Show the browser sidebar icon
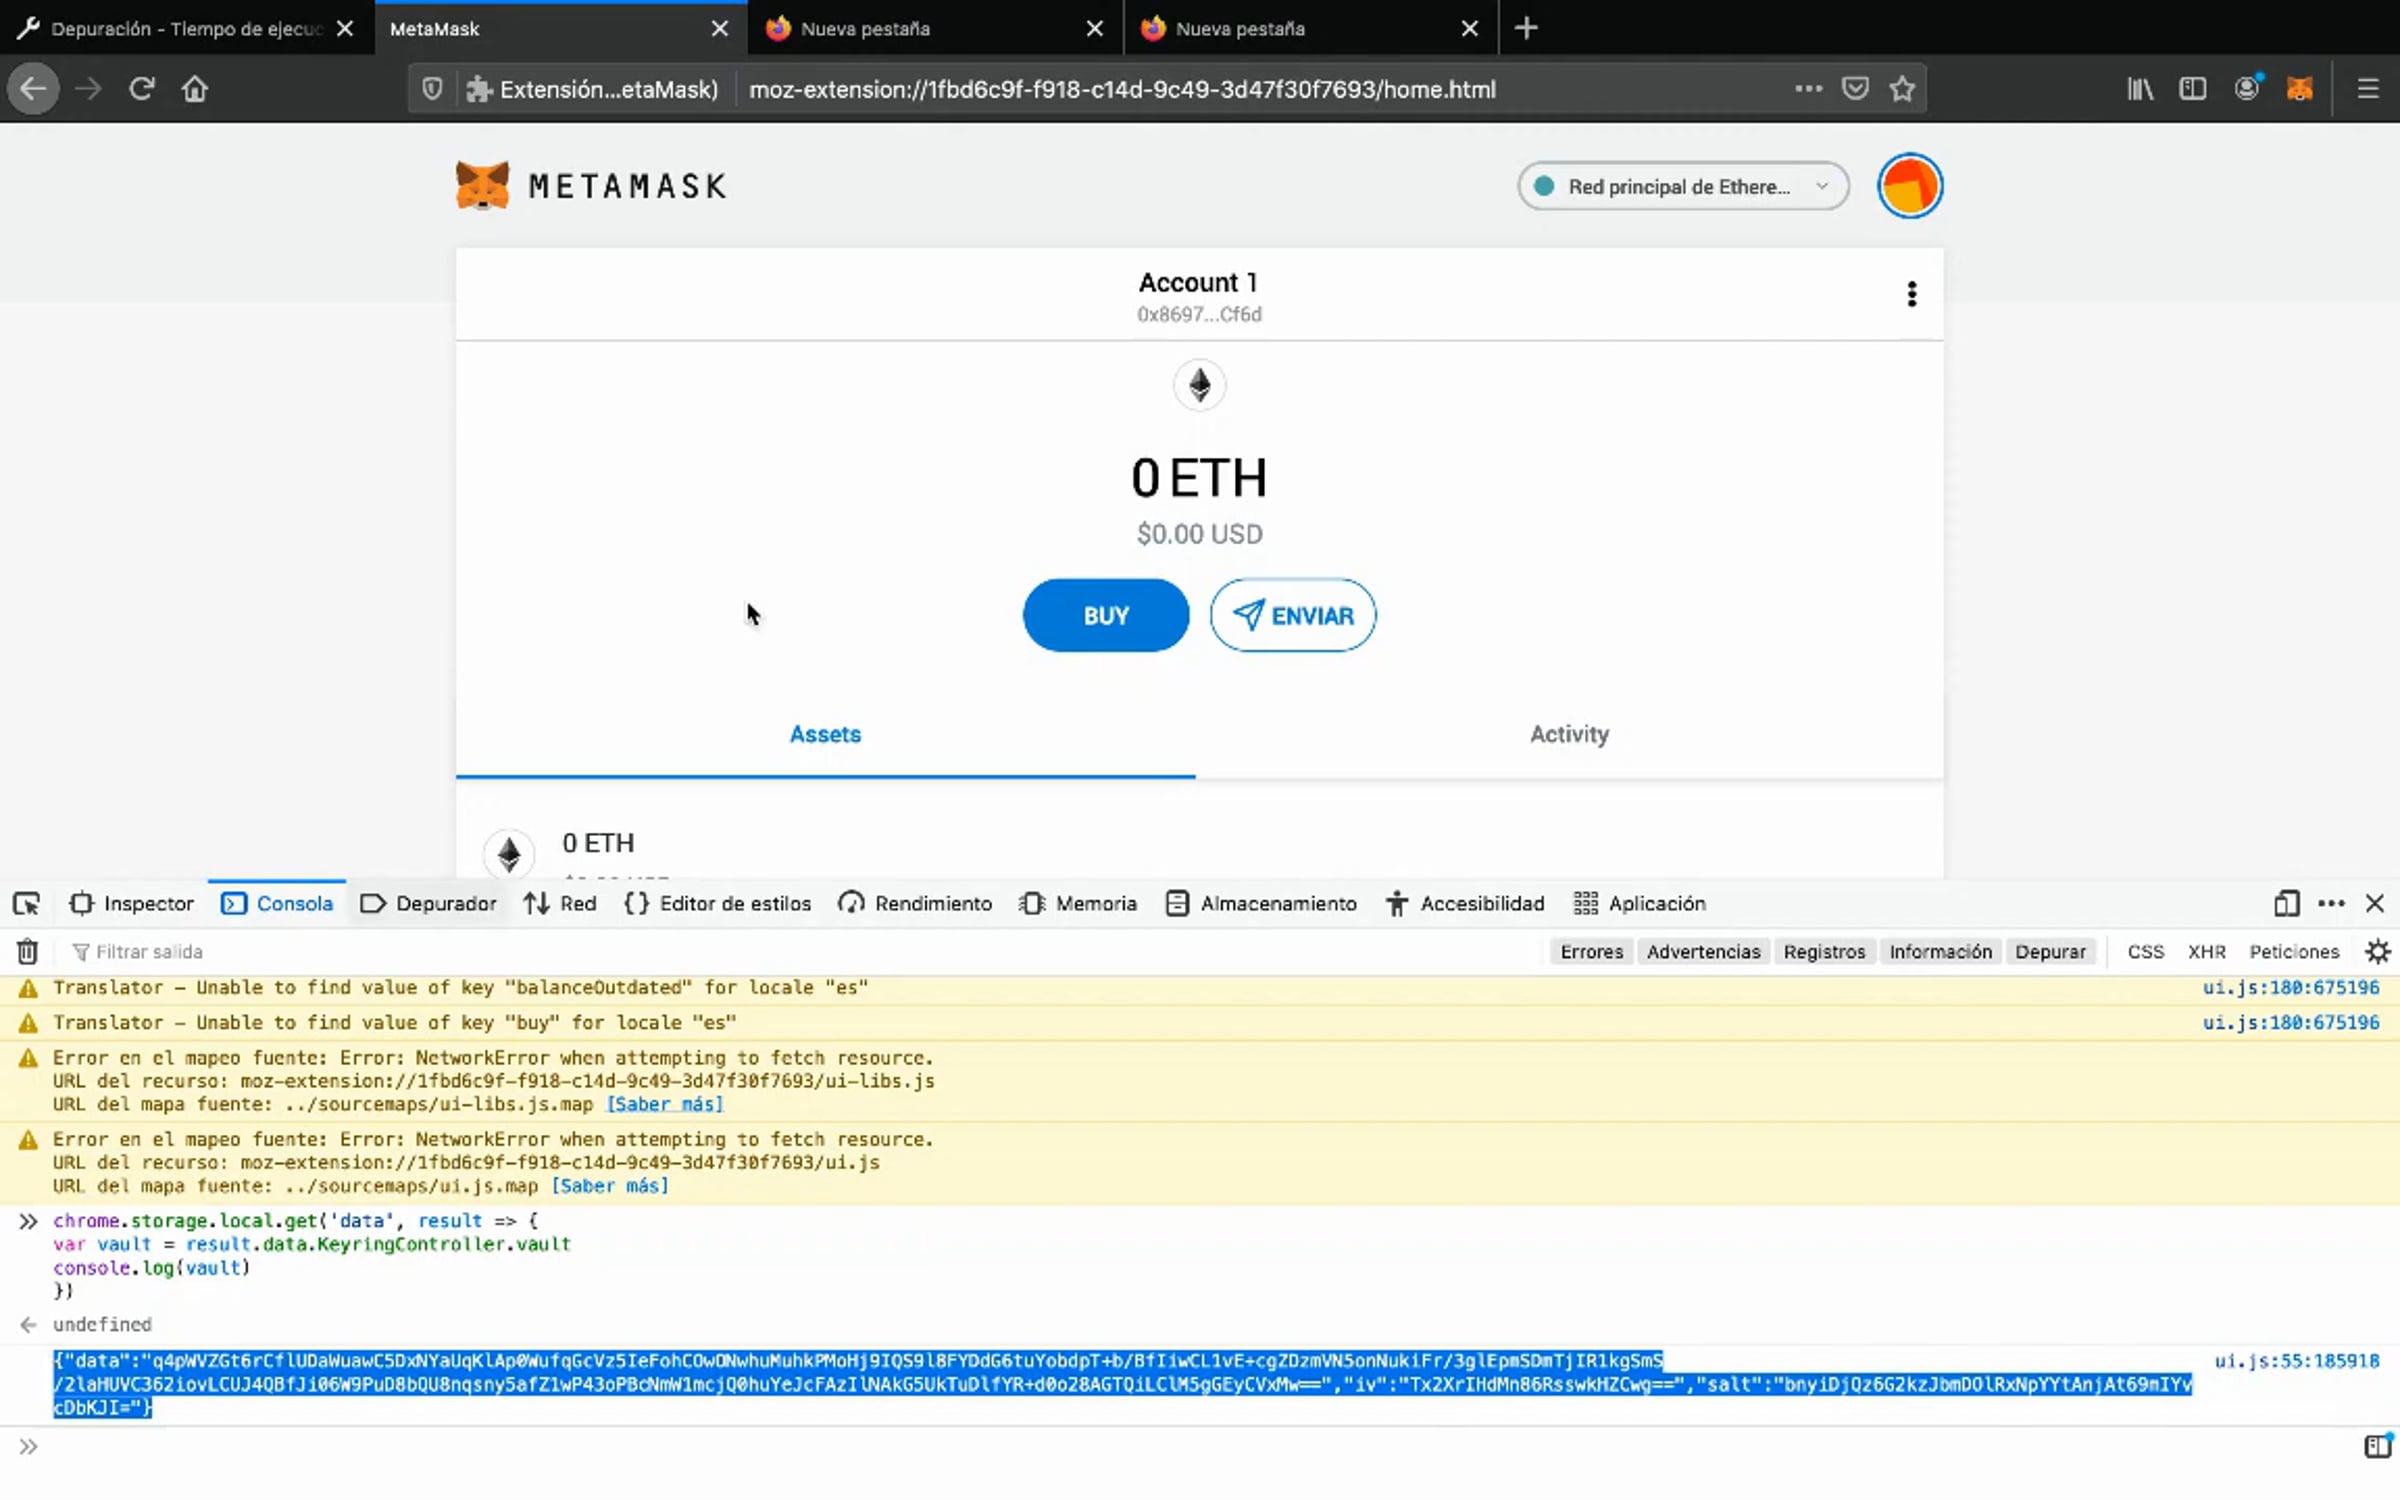Screen dimensions: 2400x1500 tap(2193, 89)
